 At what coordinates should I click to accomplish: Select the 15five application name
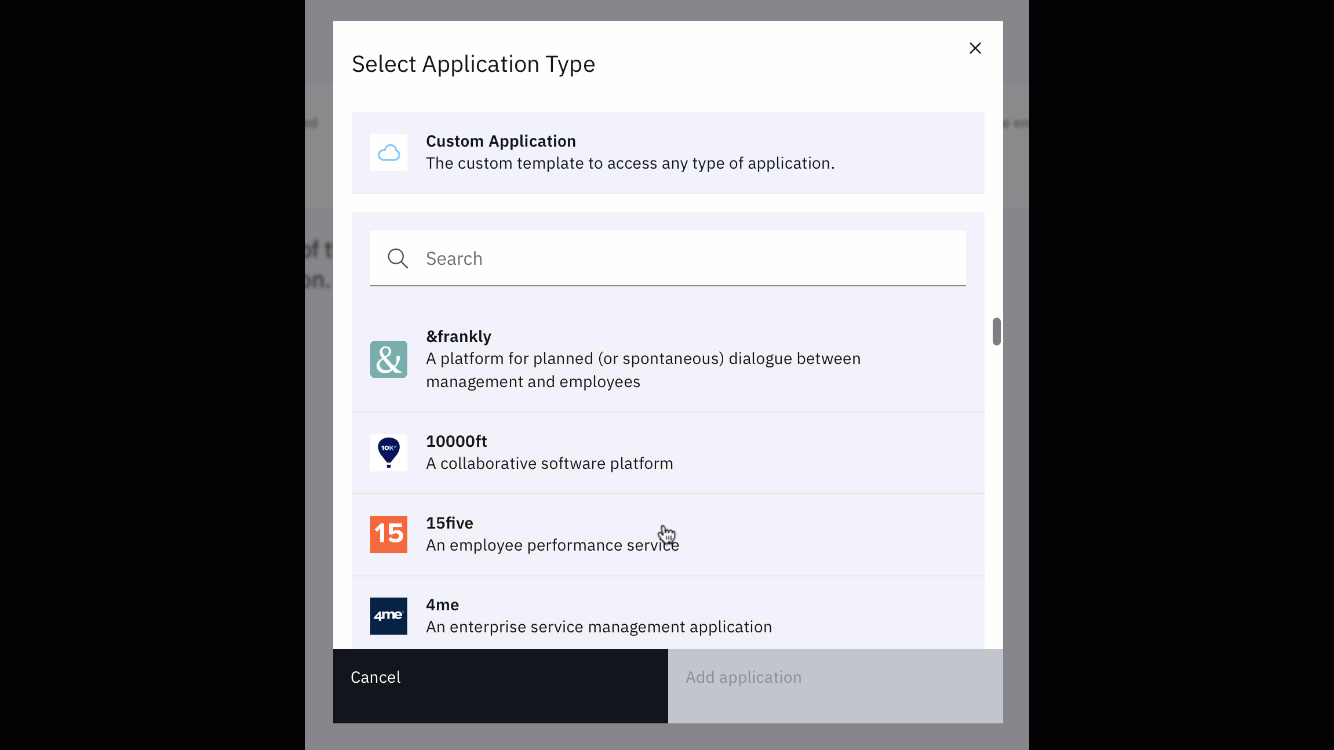click(450, 523)
